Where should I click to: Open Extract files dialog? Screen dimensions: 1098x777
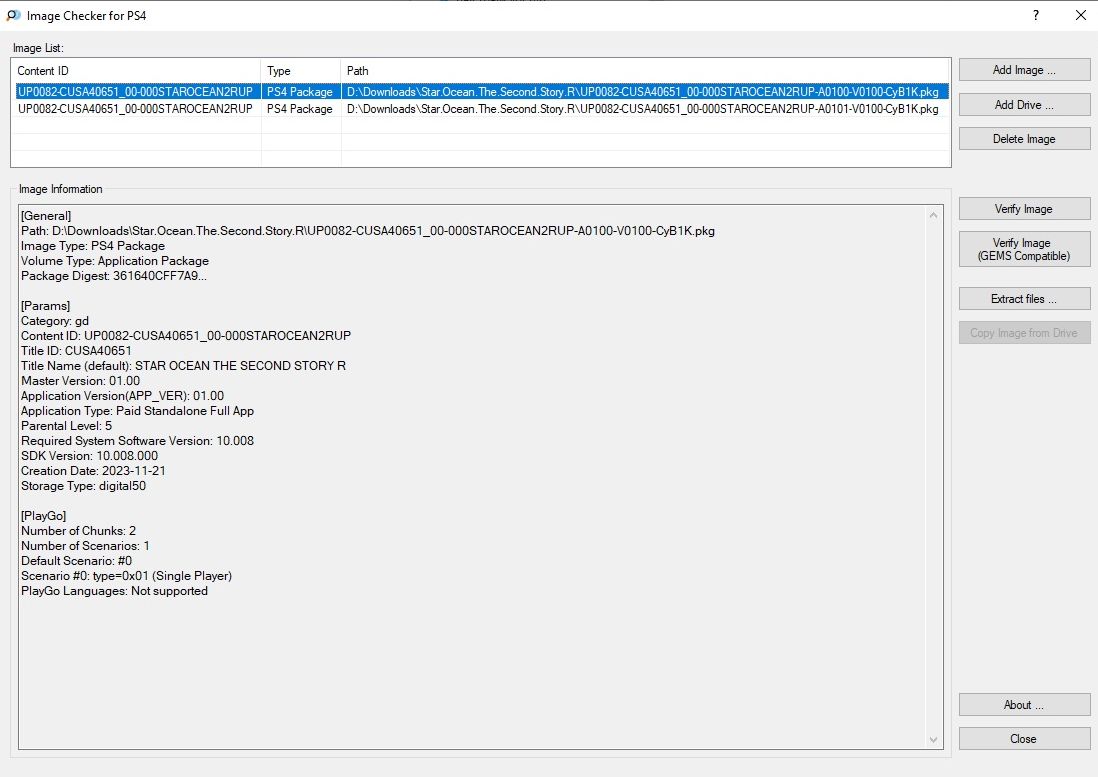(1024, 299)
